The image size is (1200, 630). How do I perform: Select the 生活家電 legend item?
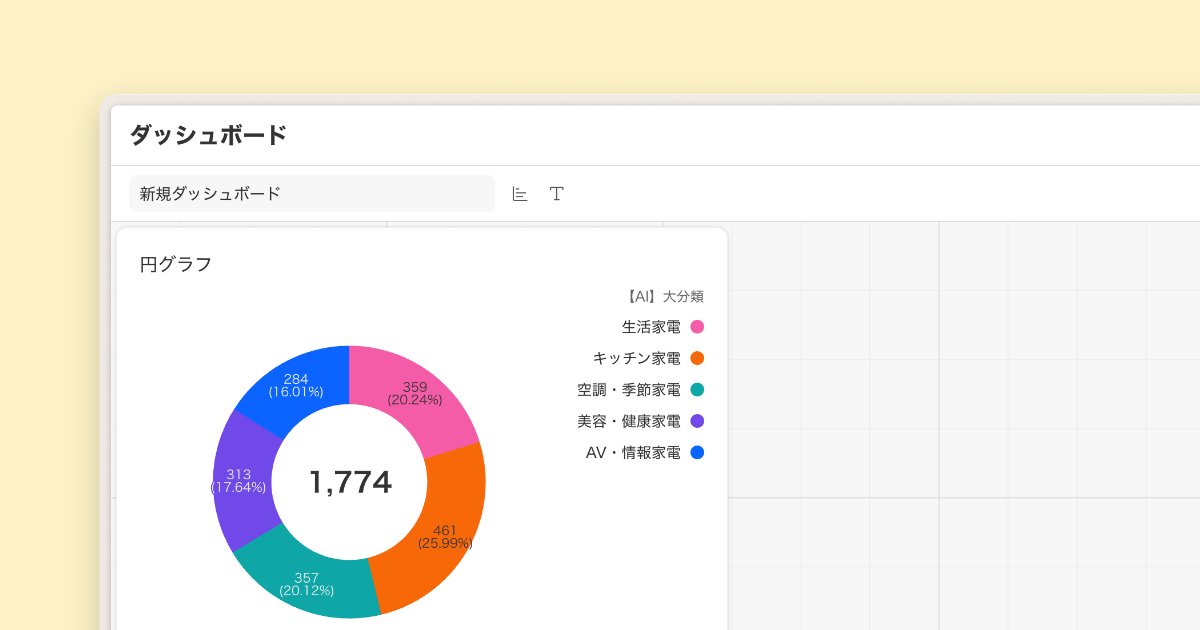coord(663,327)
